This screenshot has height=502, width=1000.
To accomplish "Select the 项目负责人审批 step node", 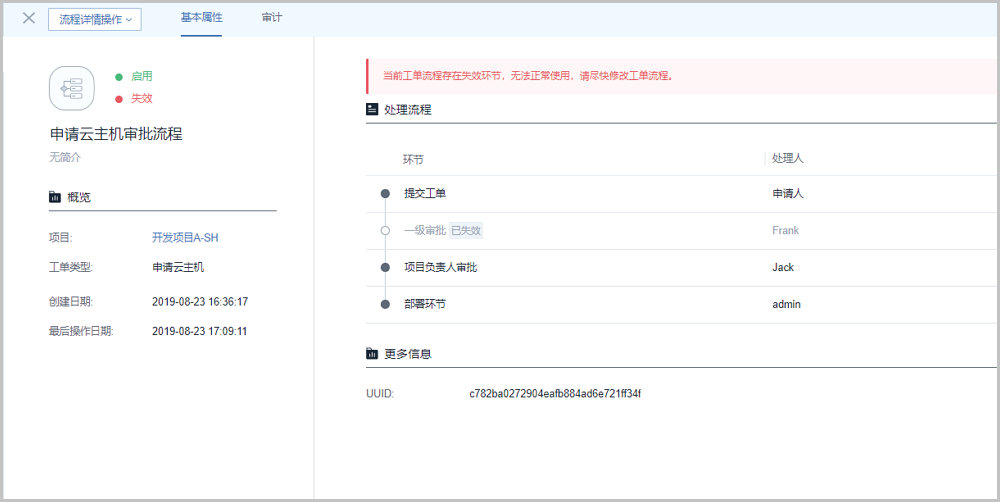I will tap(385, 268).
